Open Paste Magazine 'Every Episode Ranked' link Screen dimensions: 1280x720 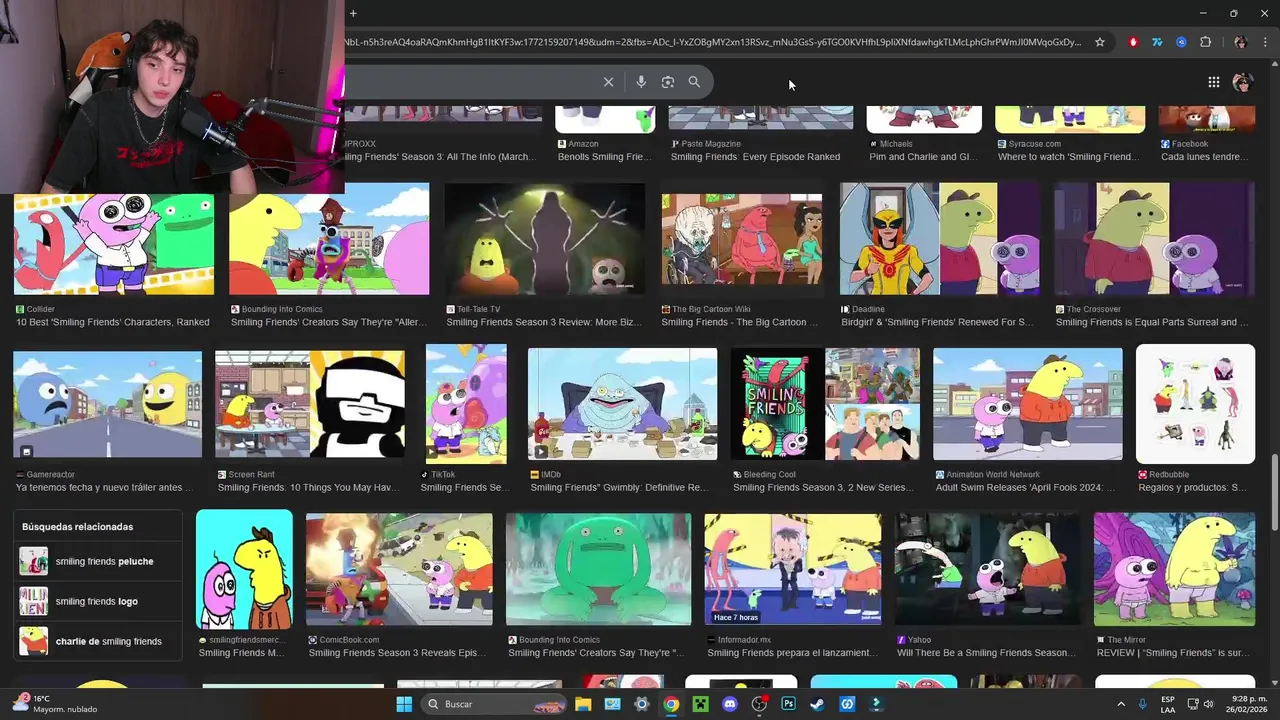pos(755,157)
